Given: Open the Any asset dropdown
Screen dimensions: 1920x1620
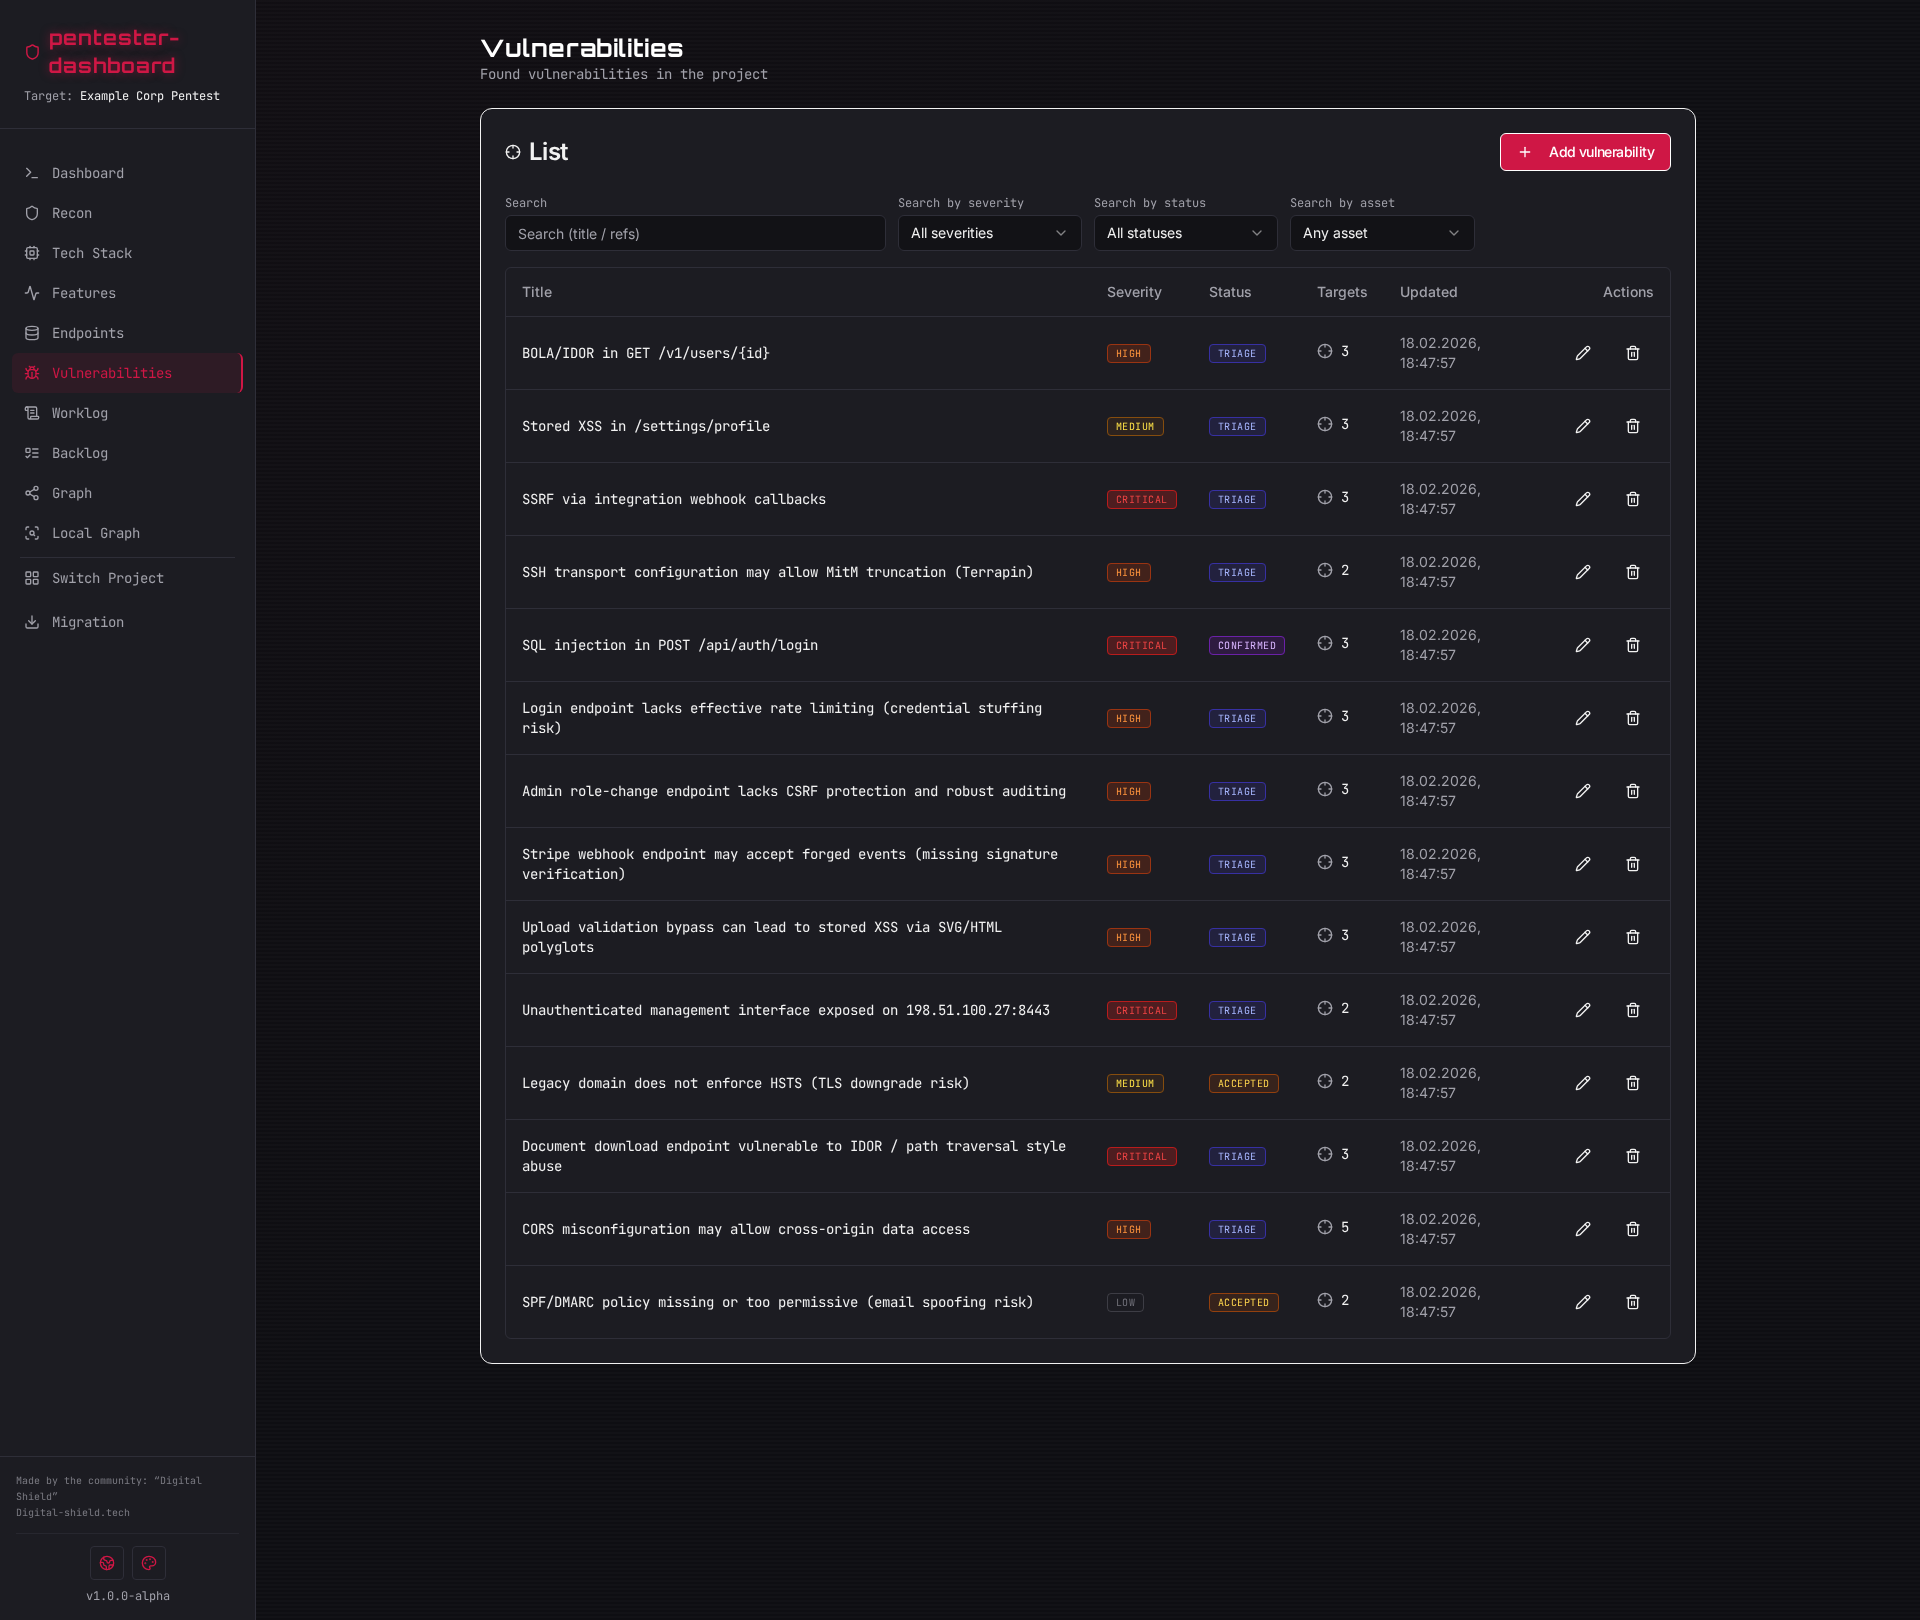Looking at the screenshot, I should pyautogui.click(x=1381, y=233).
